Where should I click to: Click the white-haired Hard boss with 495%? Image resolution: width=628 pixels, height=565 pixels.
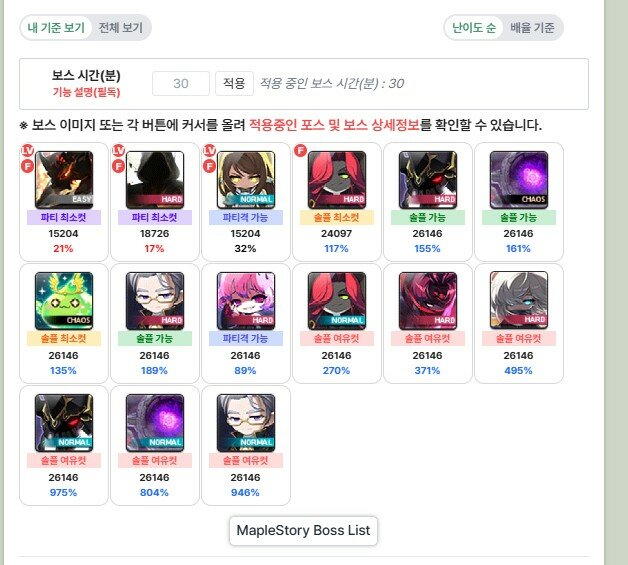519,301
